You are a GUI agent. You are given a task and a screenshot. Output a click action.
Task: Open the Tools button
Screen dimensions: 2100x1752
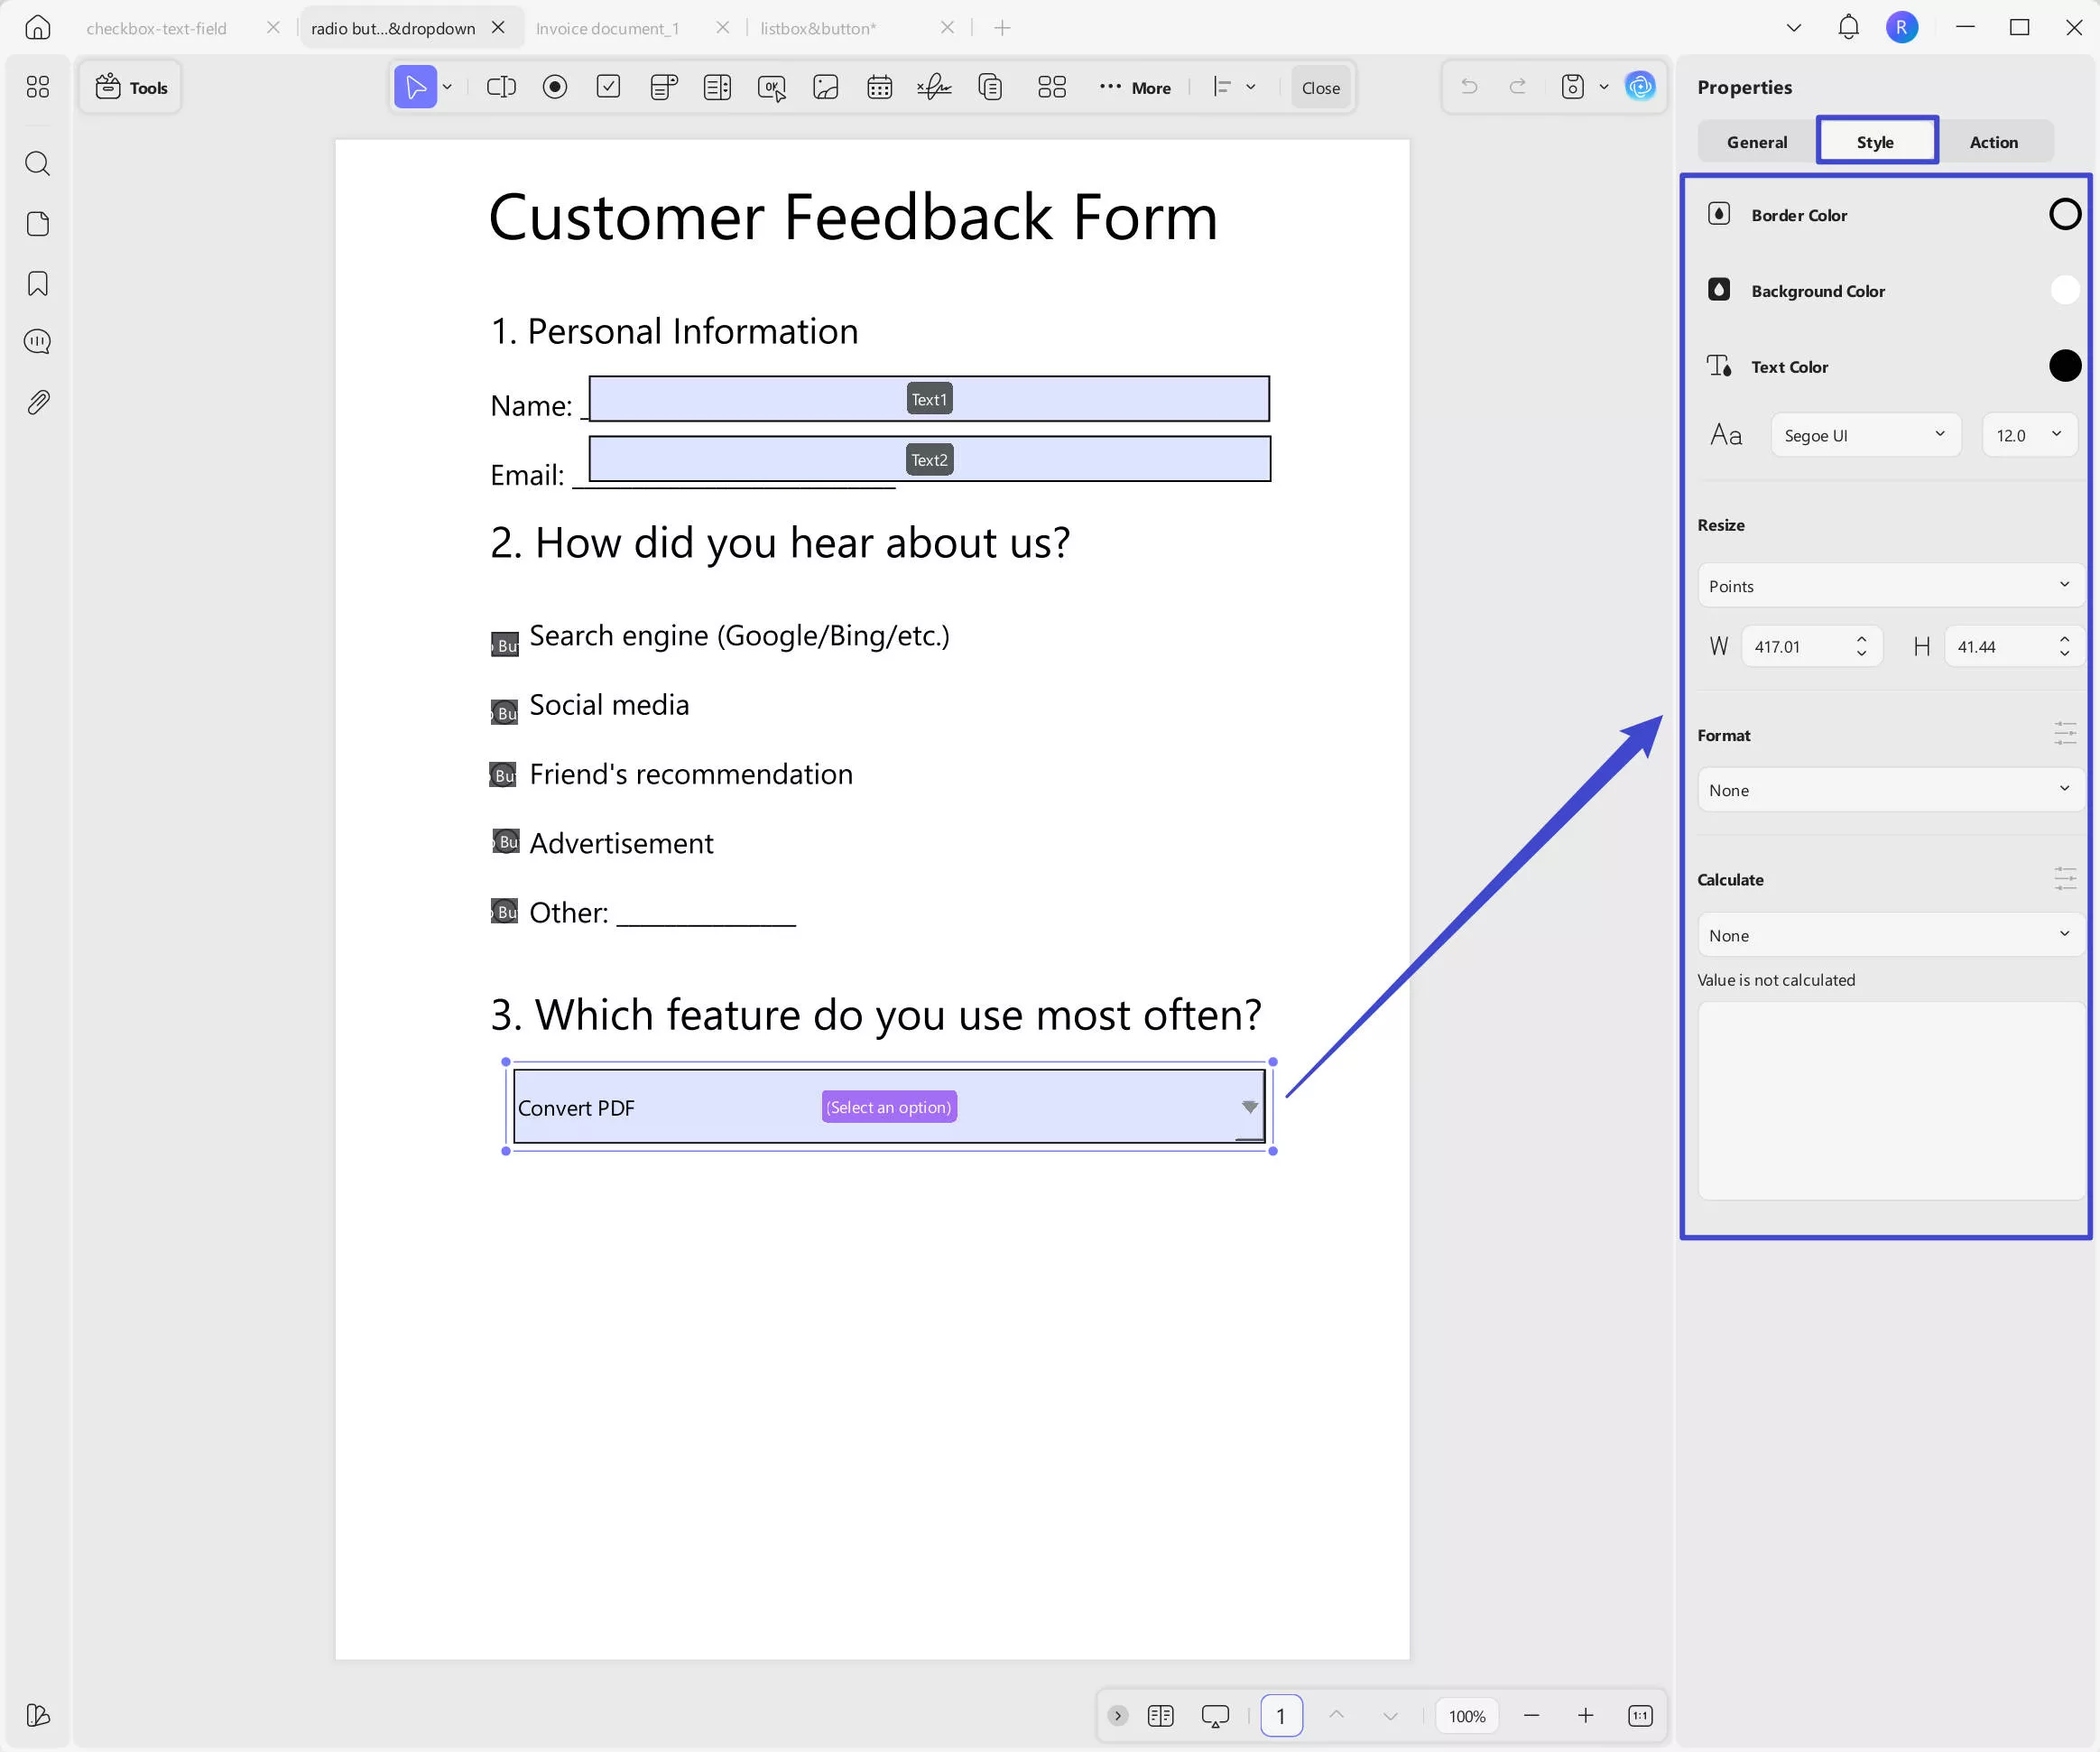point(131,88)
